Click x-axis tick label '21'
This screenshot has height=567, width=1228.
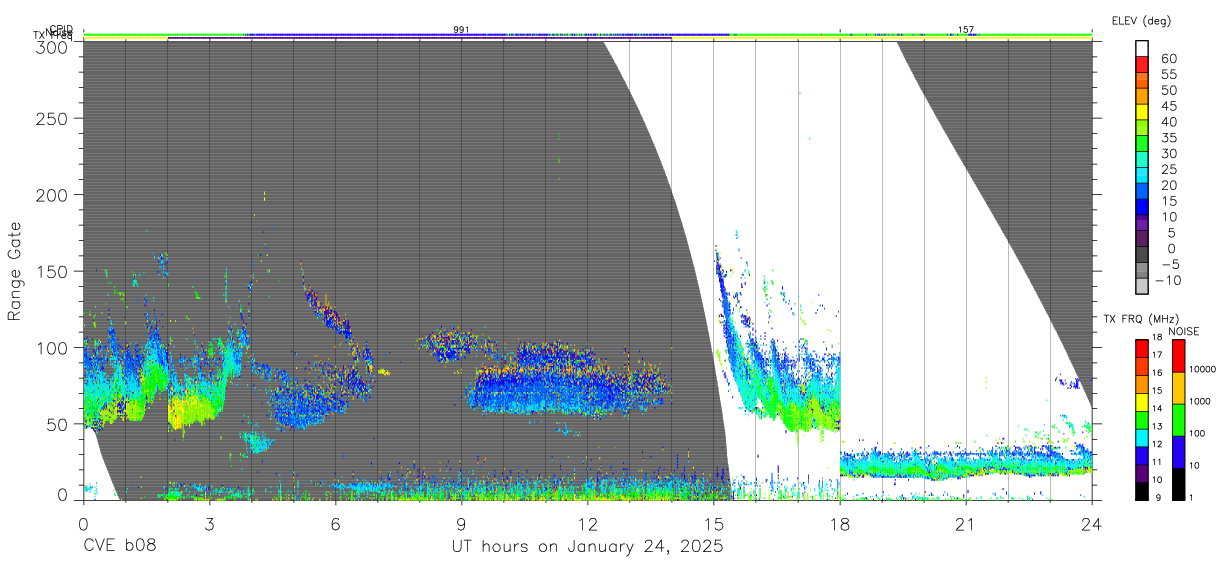tap(966, 523)
